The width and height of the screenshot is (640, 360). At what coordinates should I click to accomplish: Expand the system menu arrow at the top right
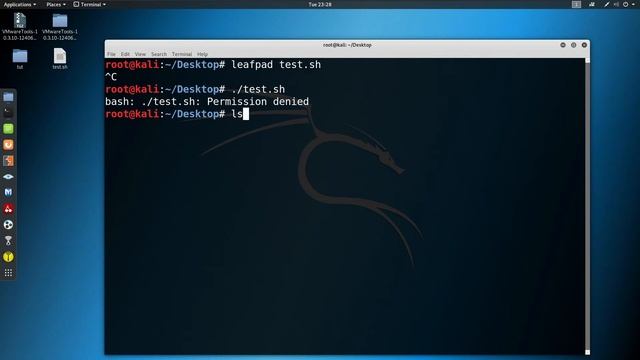point(634,4)
